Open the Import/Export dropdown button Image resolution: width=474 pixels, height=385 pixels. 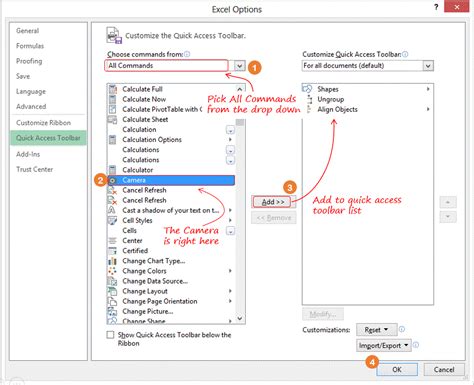tap(384, 345)
